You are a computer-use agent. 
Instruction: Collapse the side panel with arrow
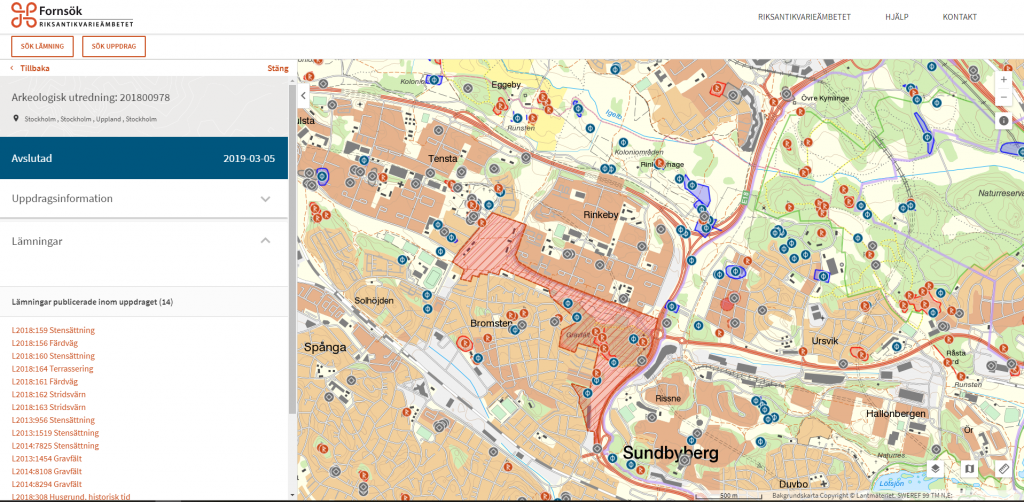[303, 95]
